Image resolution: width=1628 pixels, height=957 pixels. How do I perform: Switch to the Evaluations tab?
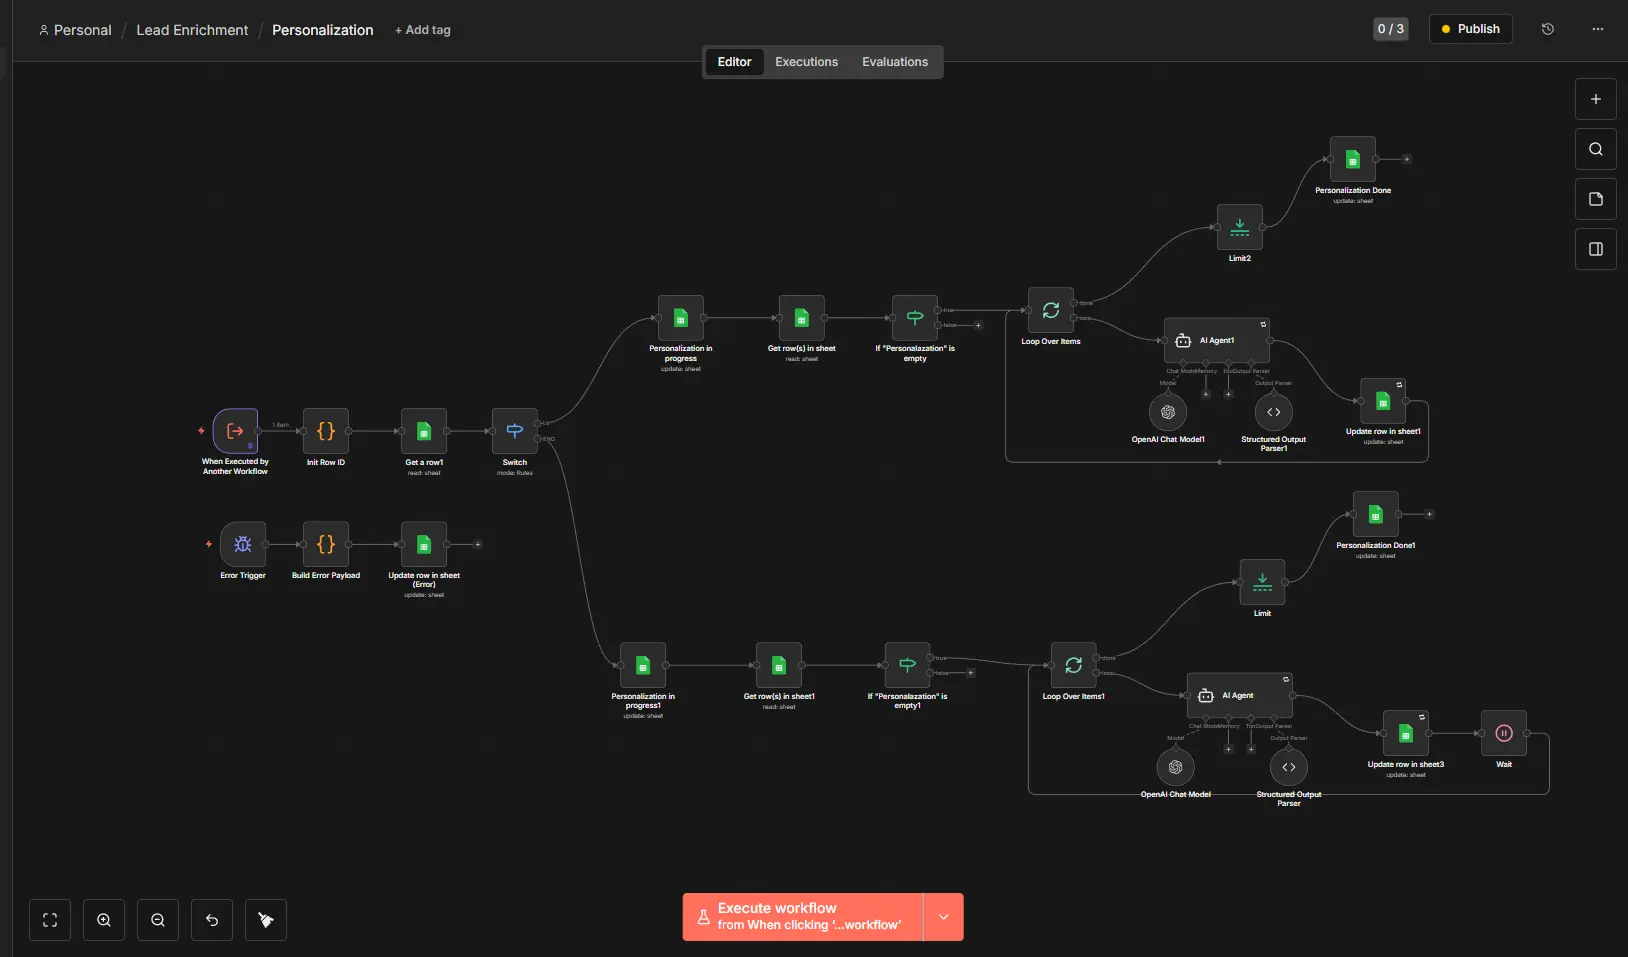click(895, 62)
